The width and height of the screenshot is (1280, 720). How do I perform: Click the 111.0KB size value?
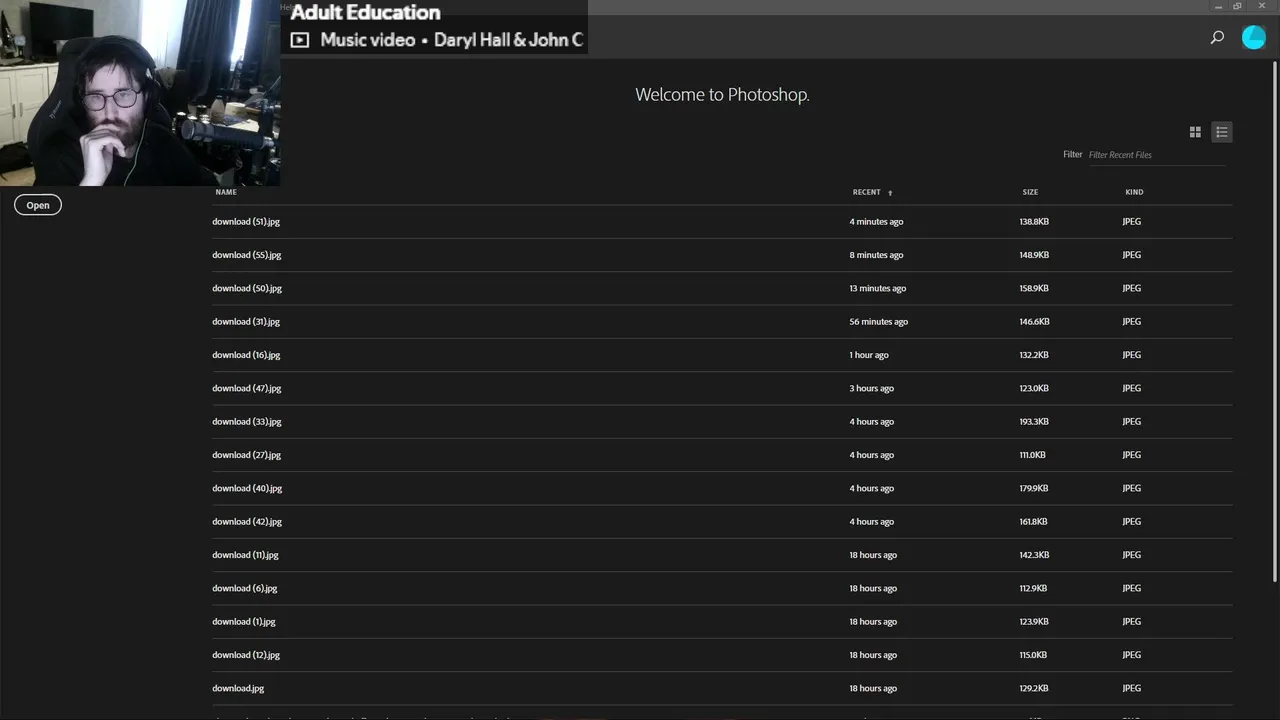[1032, 455]
